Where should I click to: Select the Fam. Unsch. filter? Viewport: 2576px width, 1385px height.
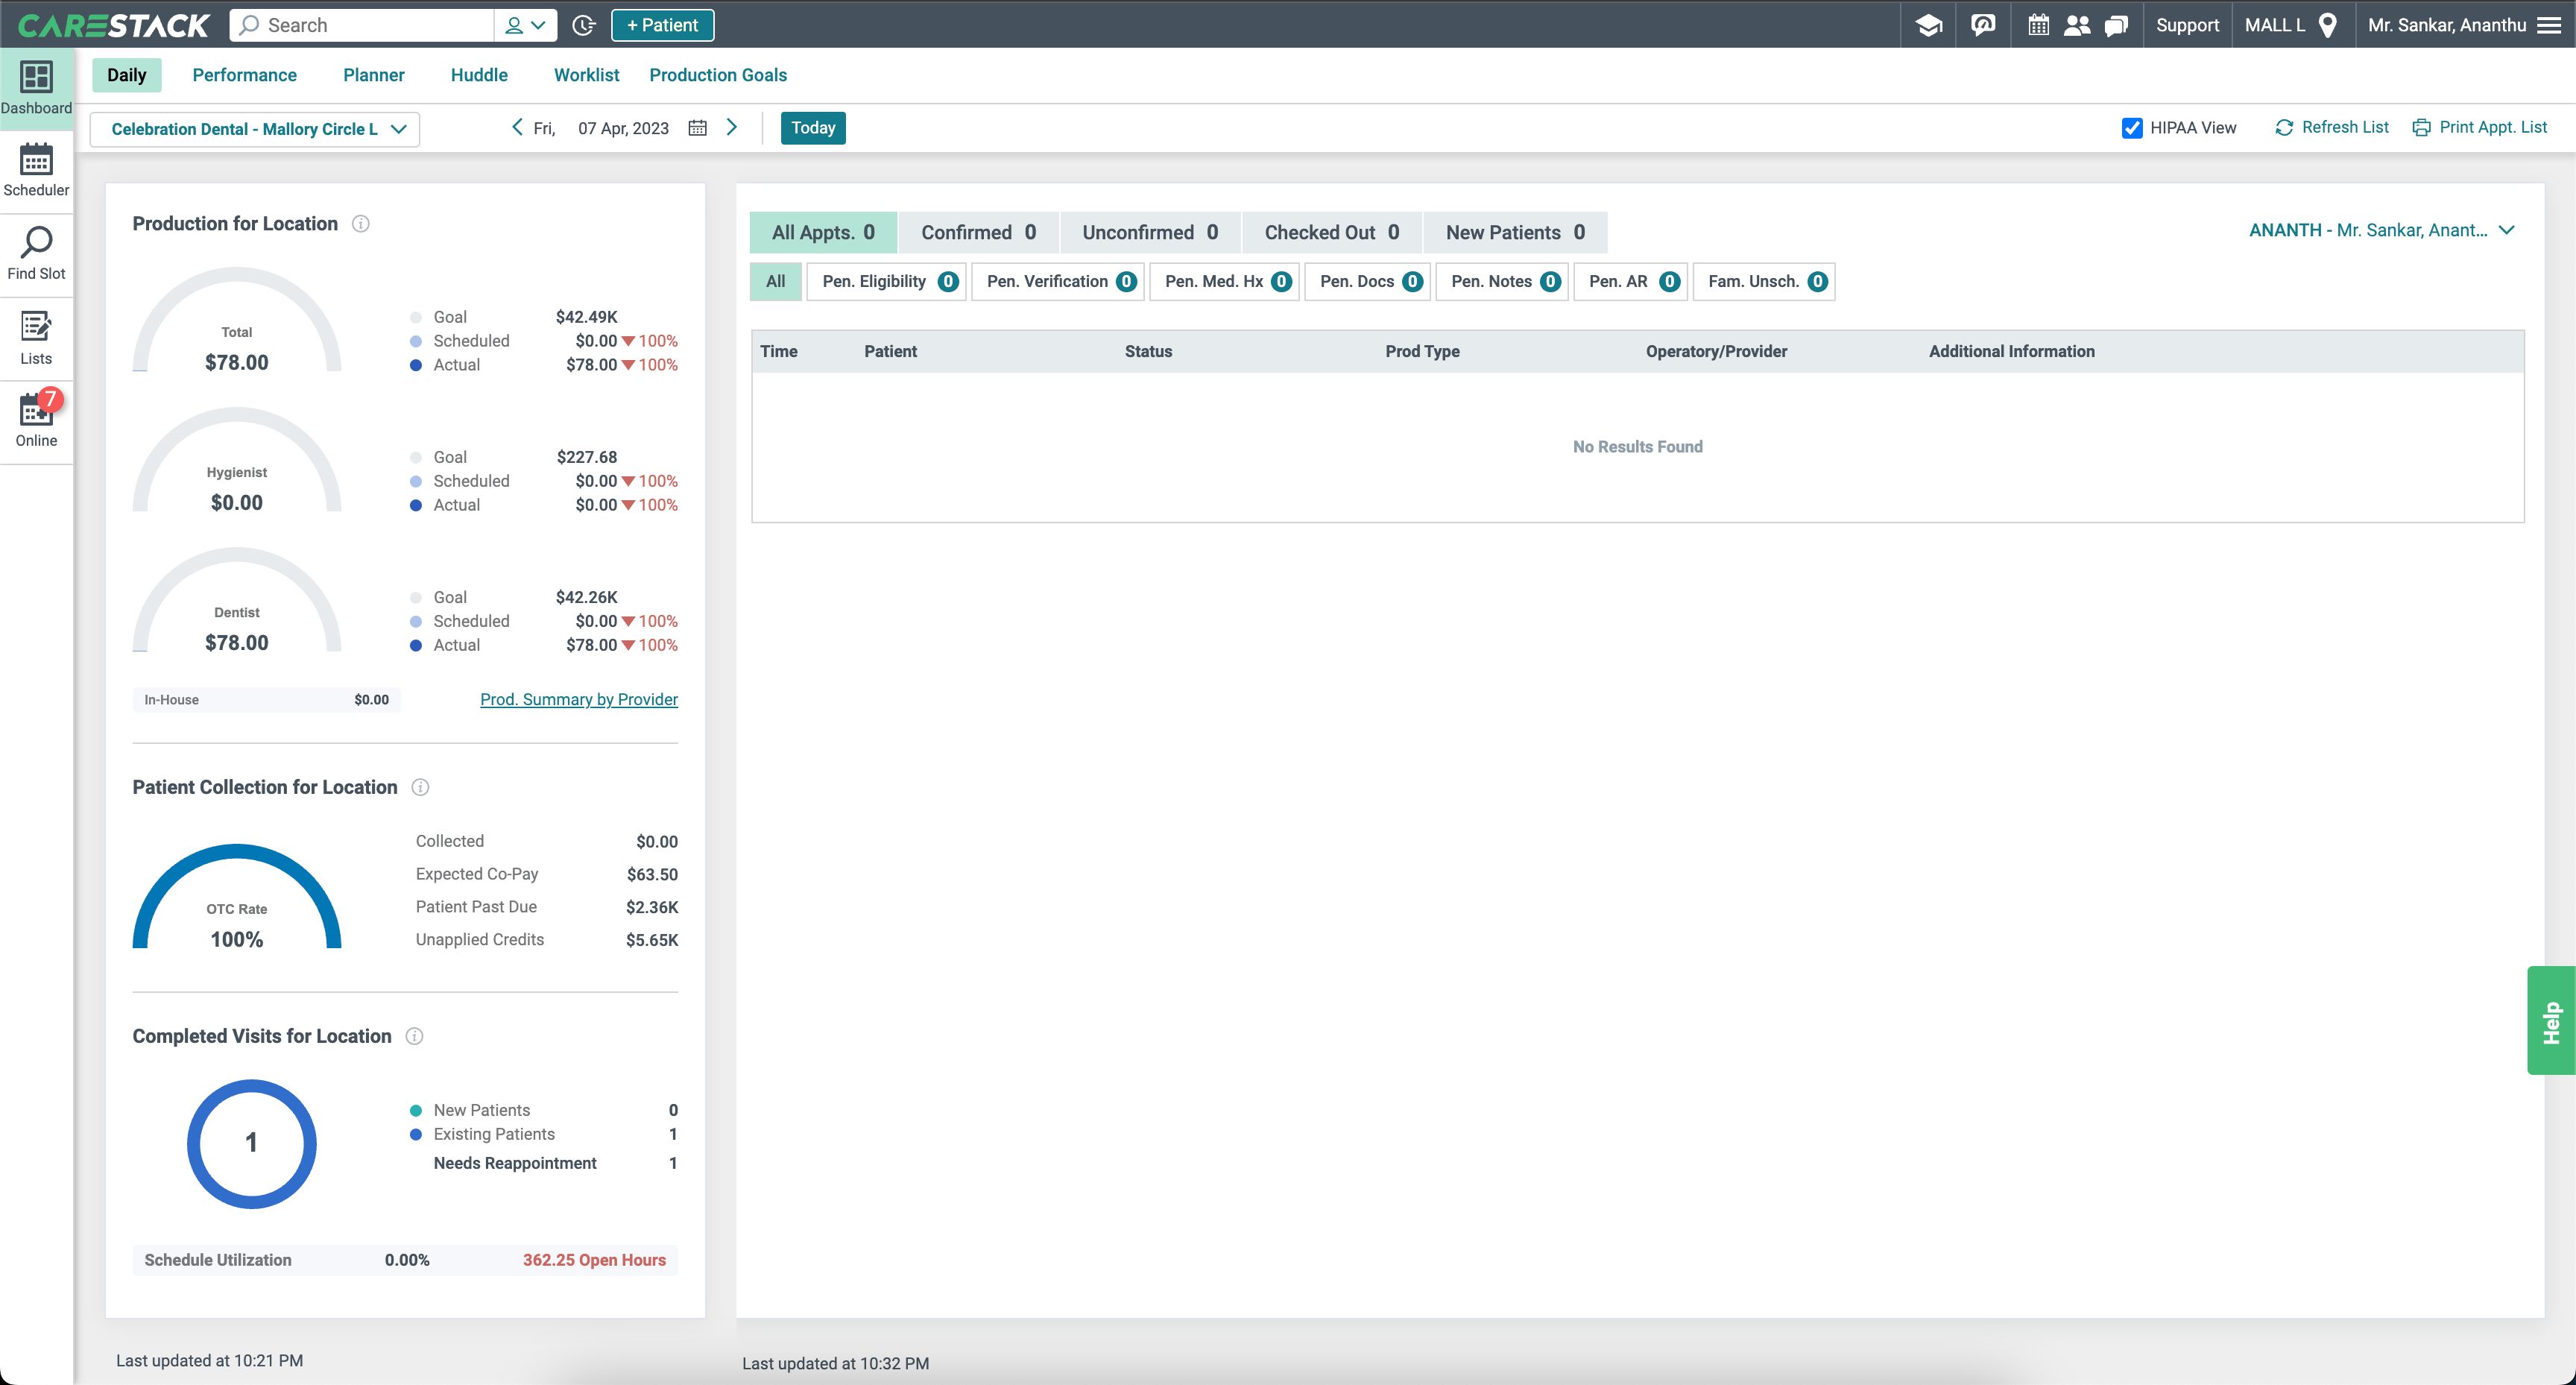(x=1764, y=282)
